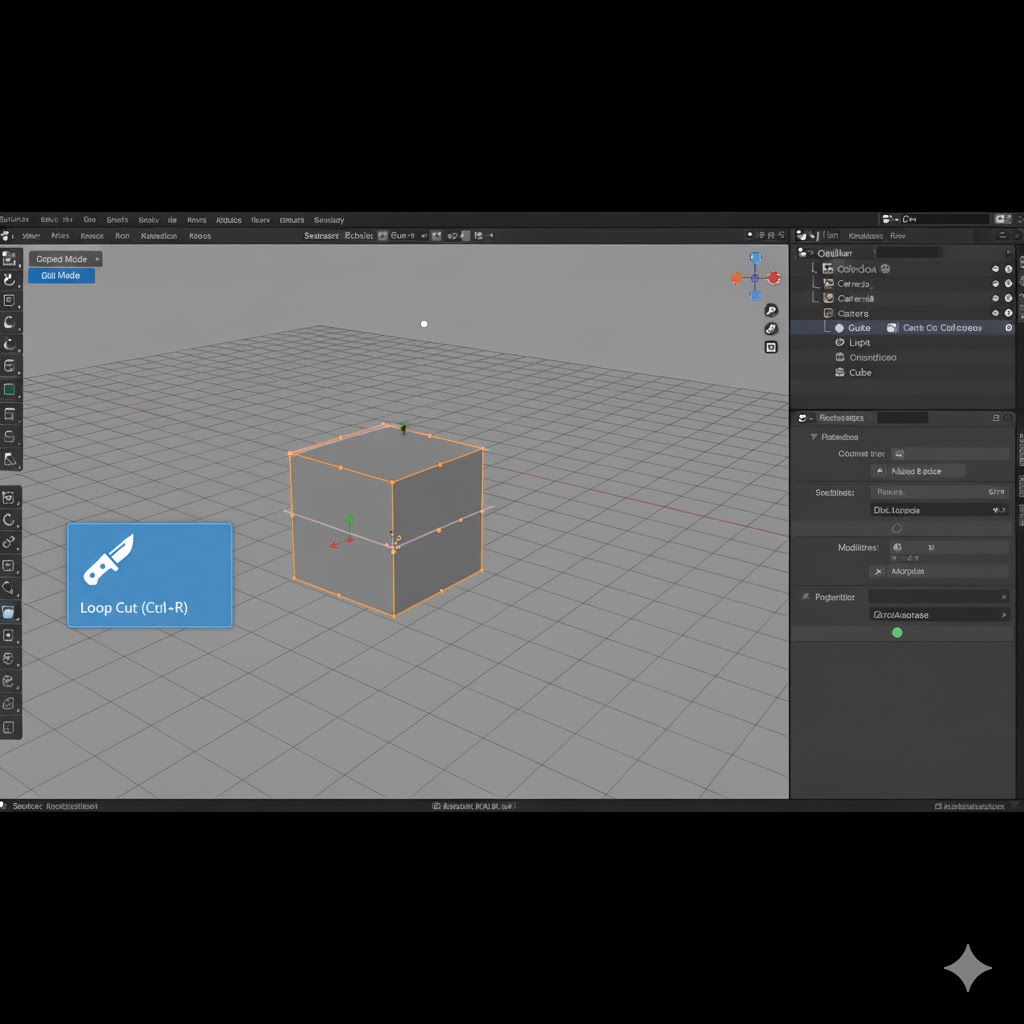Image resolution: width=1024 pixels, height=1024 pixels.
Task: Activate the zoom magnifier in the viewport sidebar
Action: (771, 311)
